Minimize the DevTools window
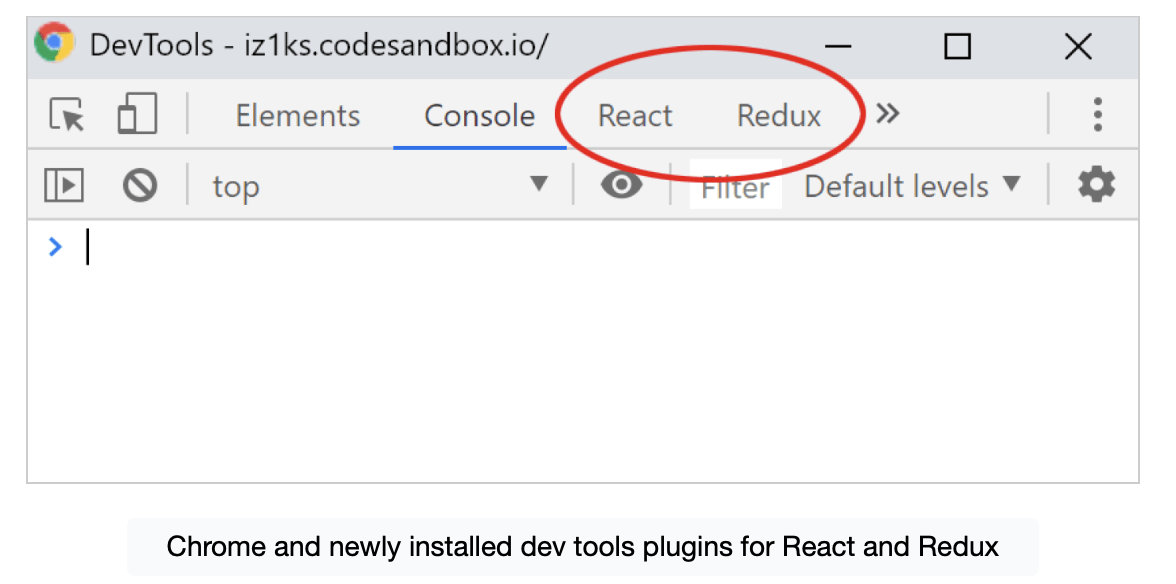This screenshot has width=1176, height=584. click(x=837, y=46)
